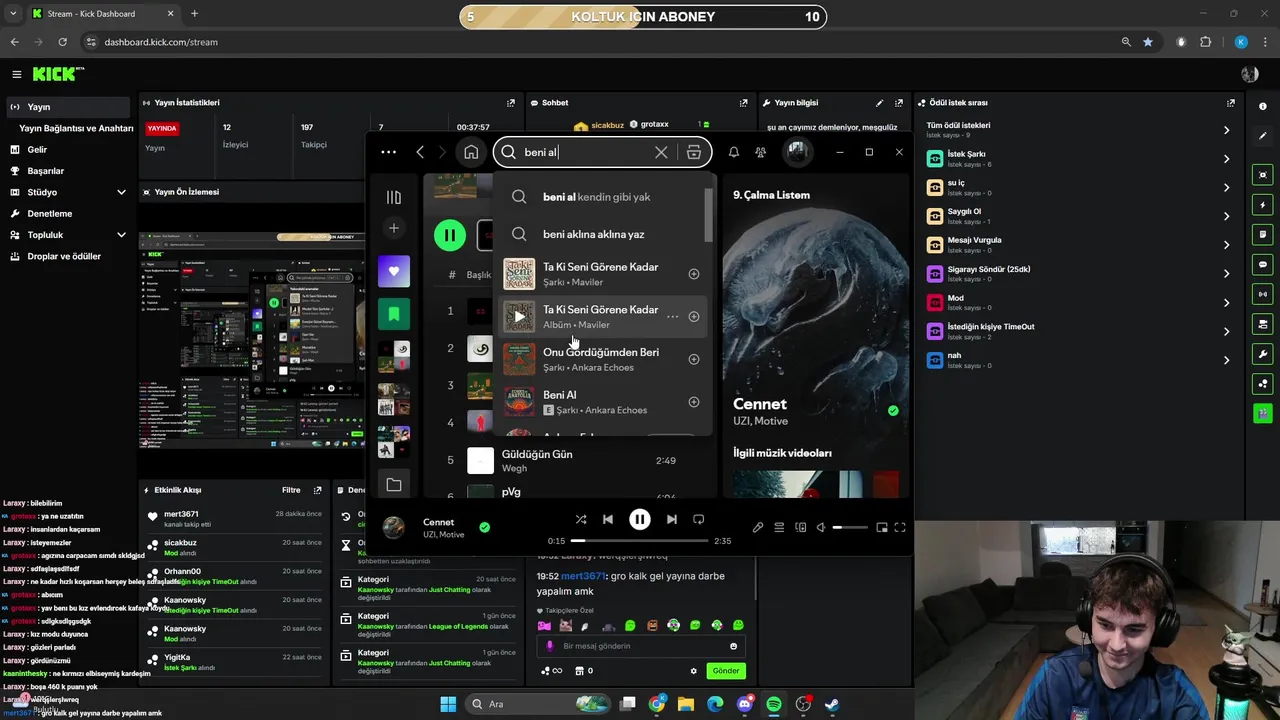This screenshot has width=1280, height=720.
Task: Open Filtre in Etkinlik Akışı panel
Action: (291, 490)
